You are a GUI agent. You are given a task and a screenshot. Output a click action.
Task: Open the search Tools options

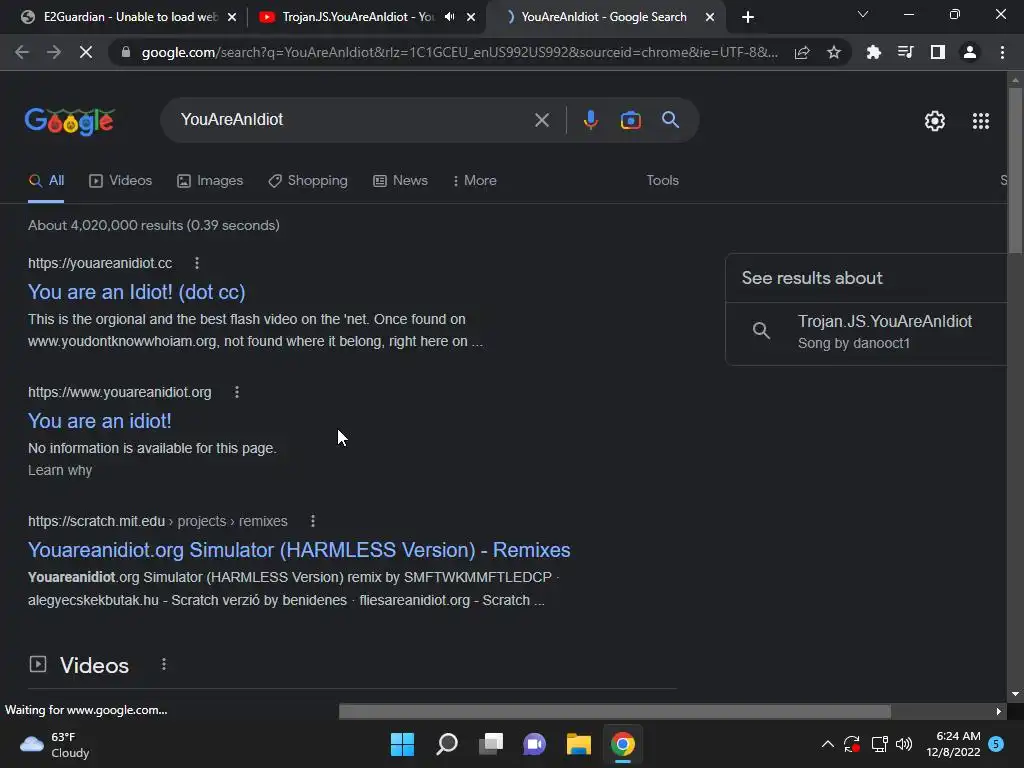click(x=662, y=181)
